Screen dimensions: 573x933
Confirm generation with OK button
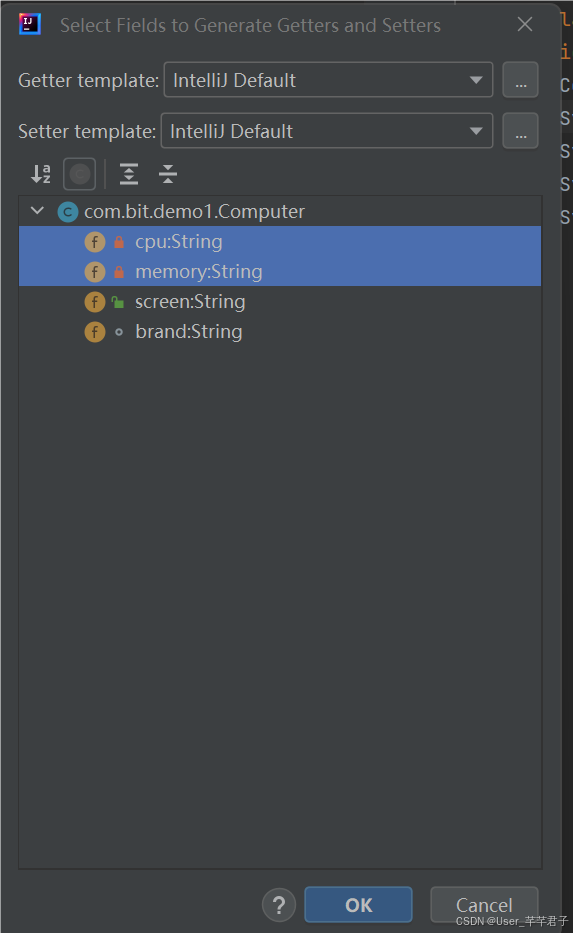pyautogui.click(x=358, y=904)
